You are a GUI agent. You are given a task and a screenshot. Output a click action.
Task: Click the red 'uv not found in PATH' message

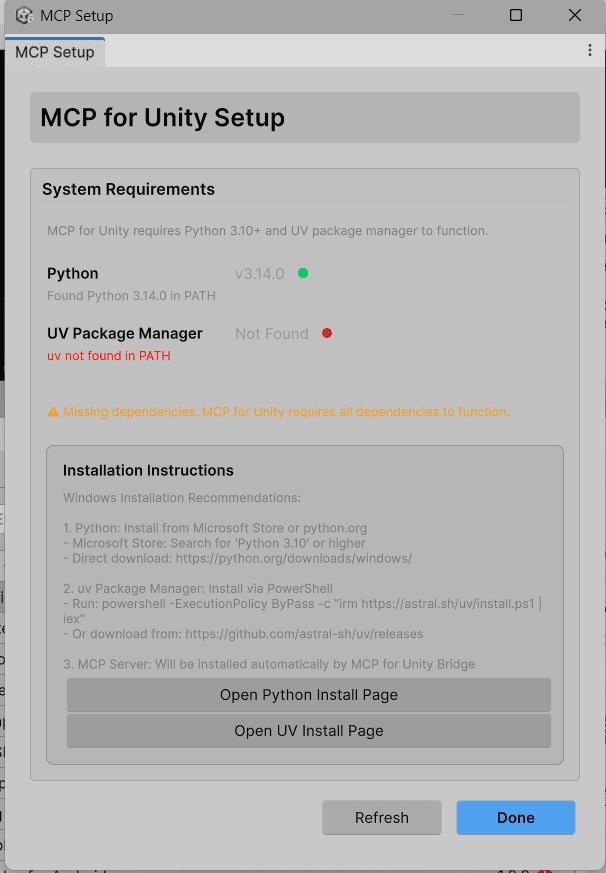coord(109,356)
